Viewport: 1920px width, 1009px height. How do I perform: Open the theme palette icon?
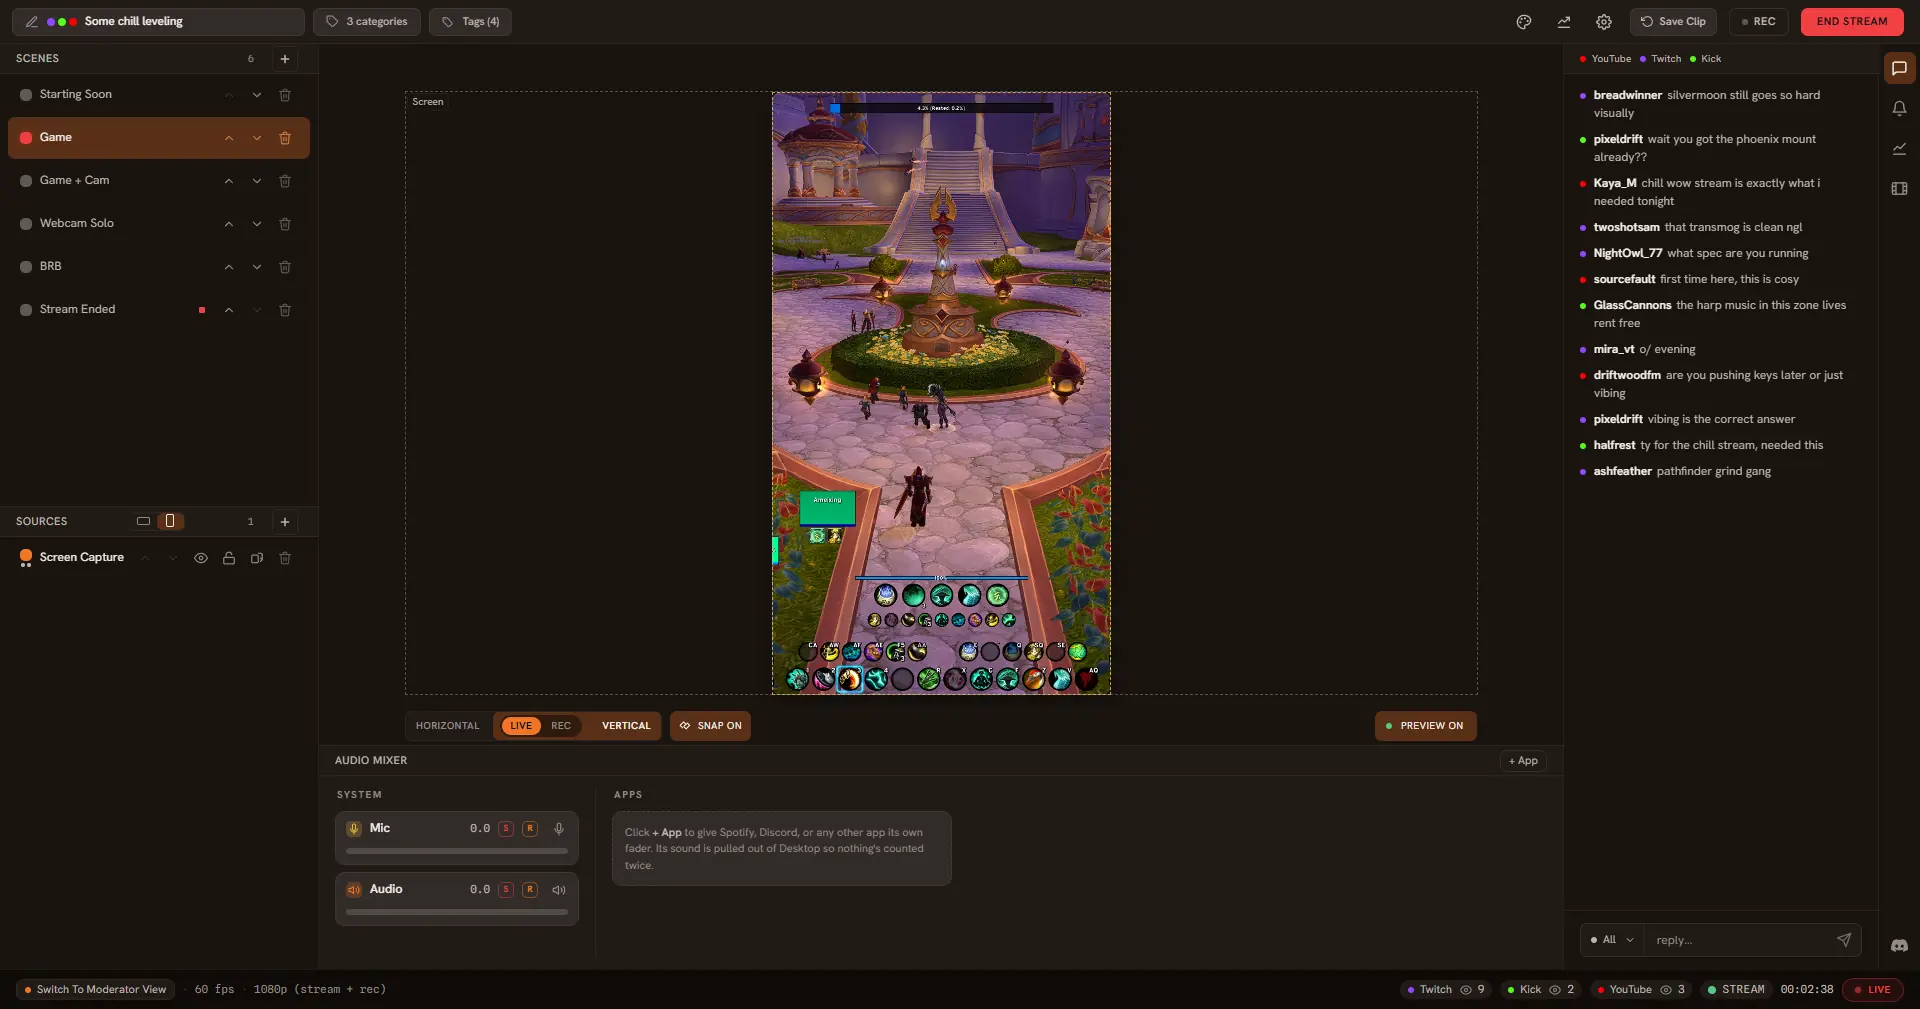click(x=1524, y=22)
